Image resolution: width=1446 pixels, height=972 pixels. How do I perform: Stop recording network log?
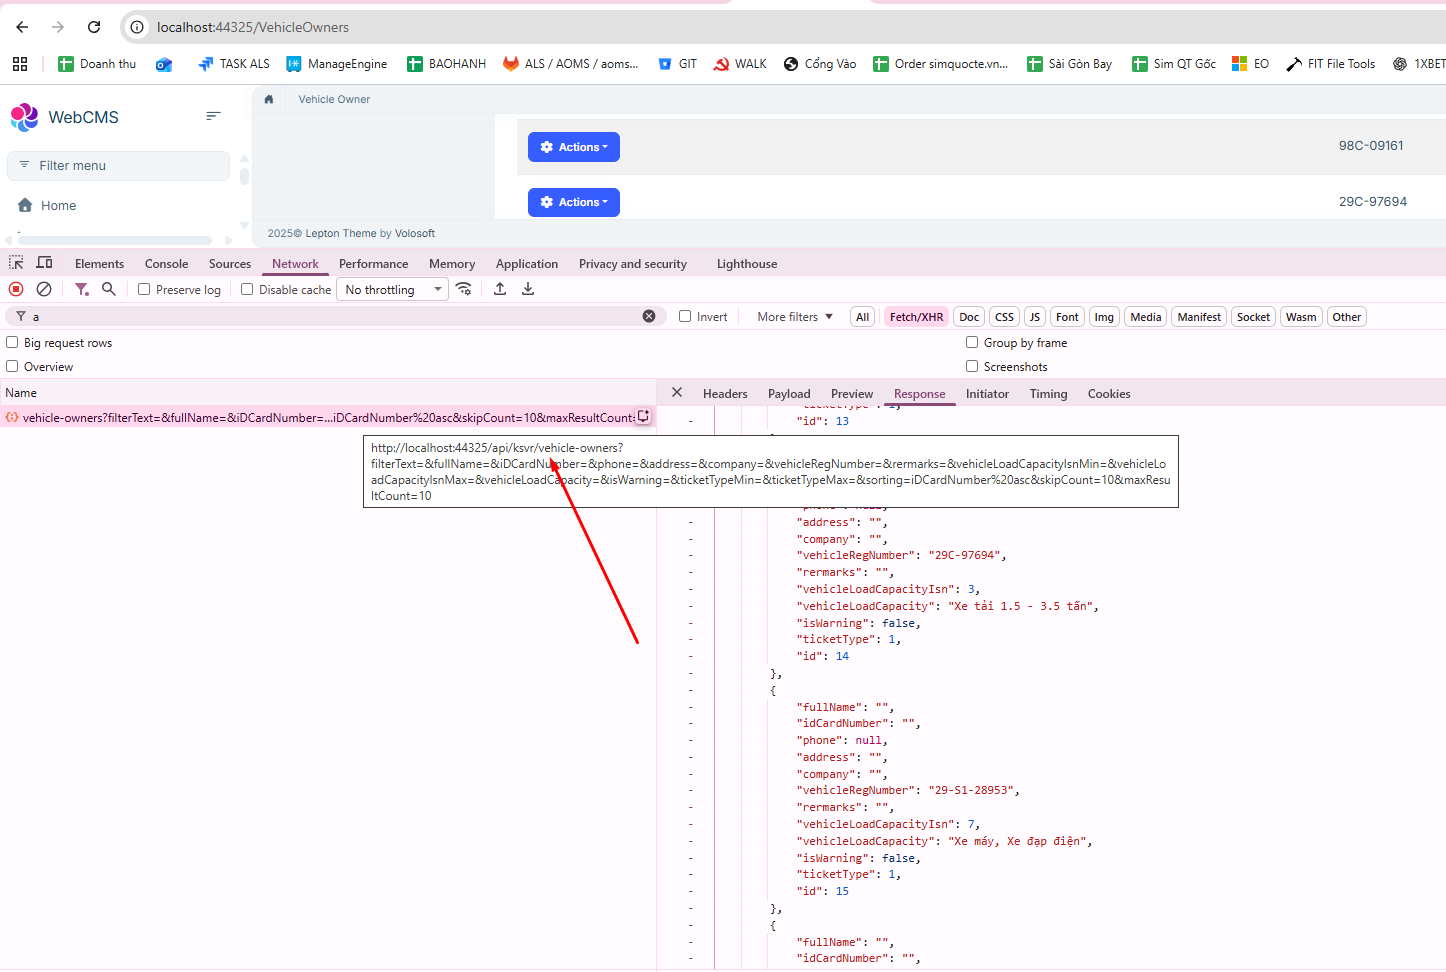16,289
